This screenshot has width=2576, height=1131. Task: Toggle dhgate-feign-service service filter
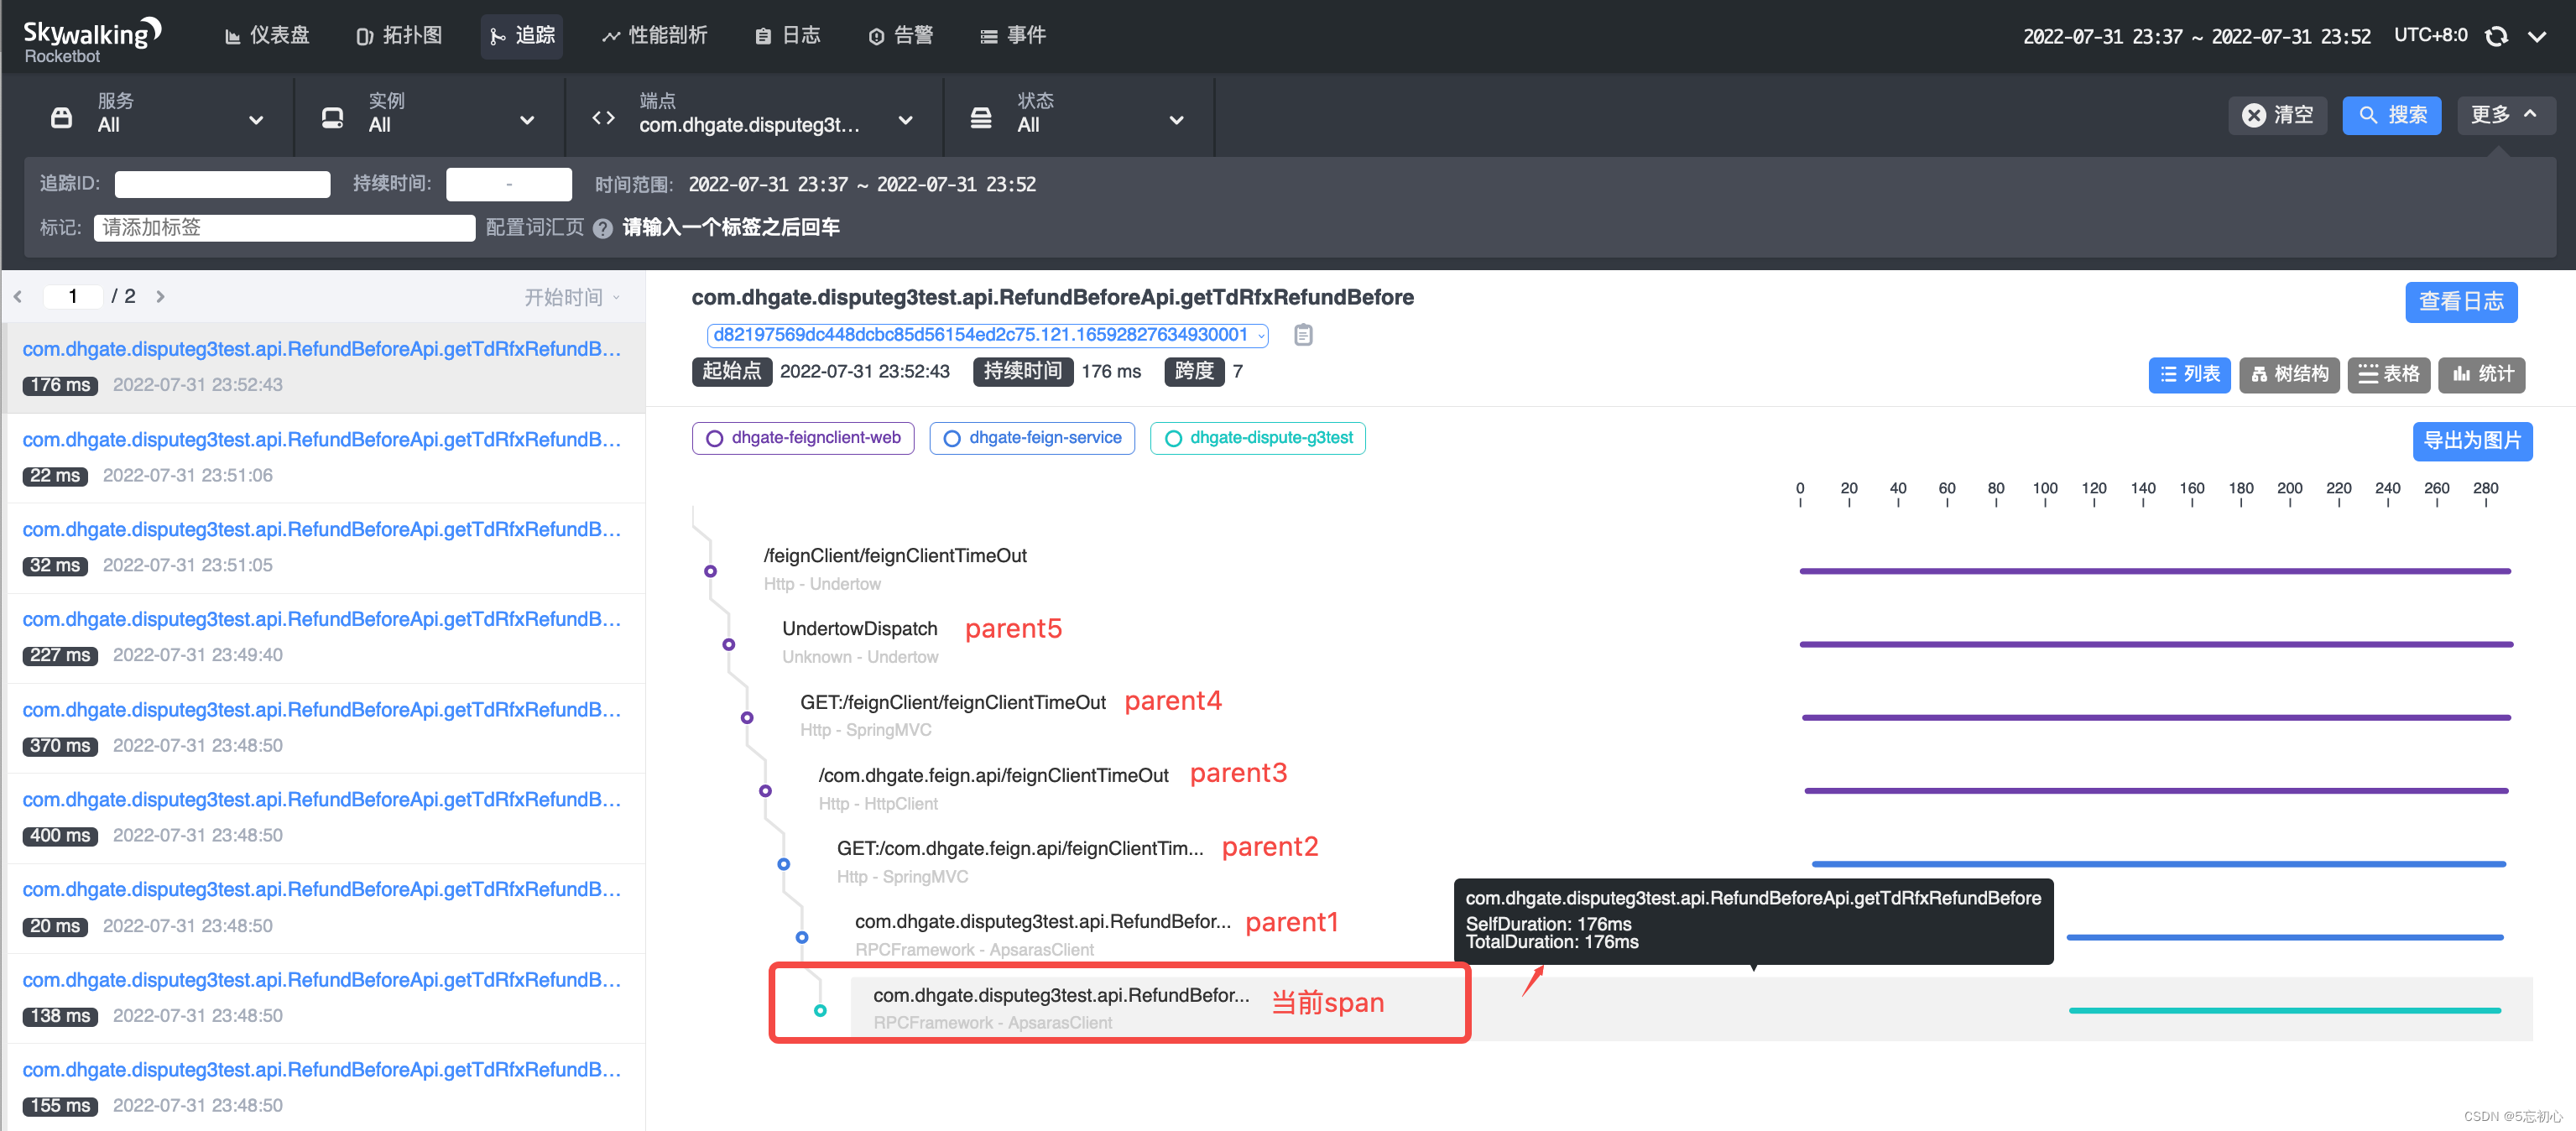pyautogui.click(x=1031, y=438)
